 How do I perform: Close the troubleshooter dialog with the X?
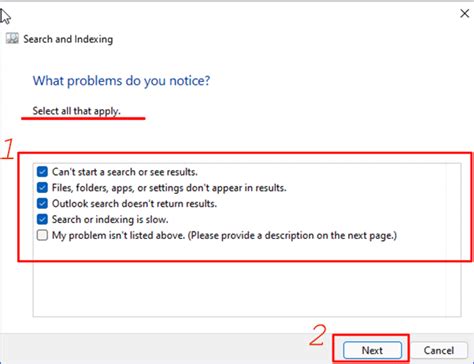tap(464, 14)
